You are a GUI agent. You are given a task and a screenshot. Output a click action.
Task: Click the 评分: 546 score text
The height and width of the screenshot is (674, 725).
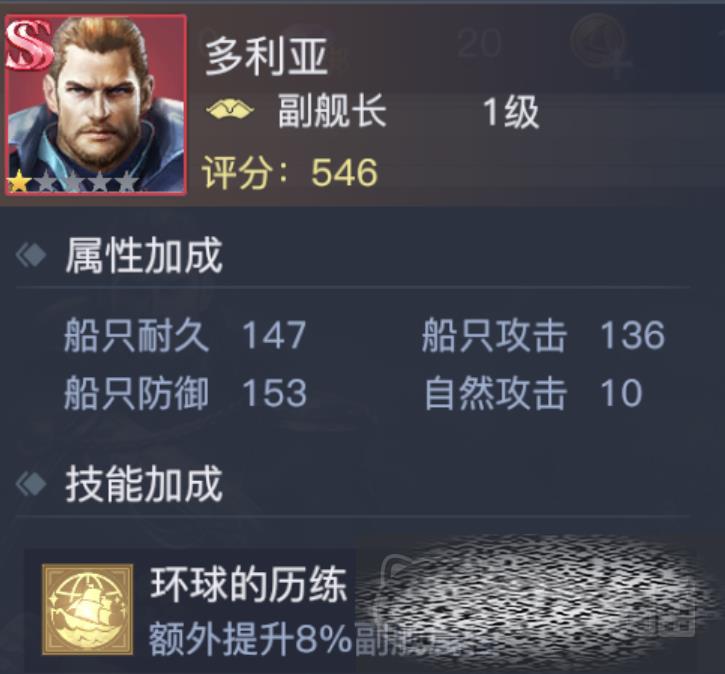(290, 173)
